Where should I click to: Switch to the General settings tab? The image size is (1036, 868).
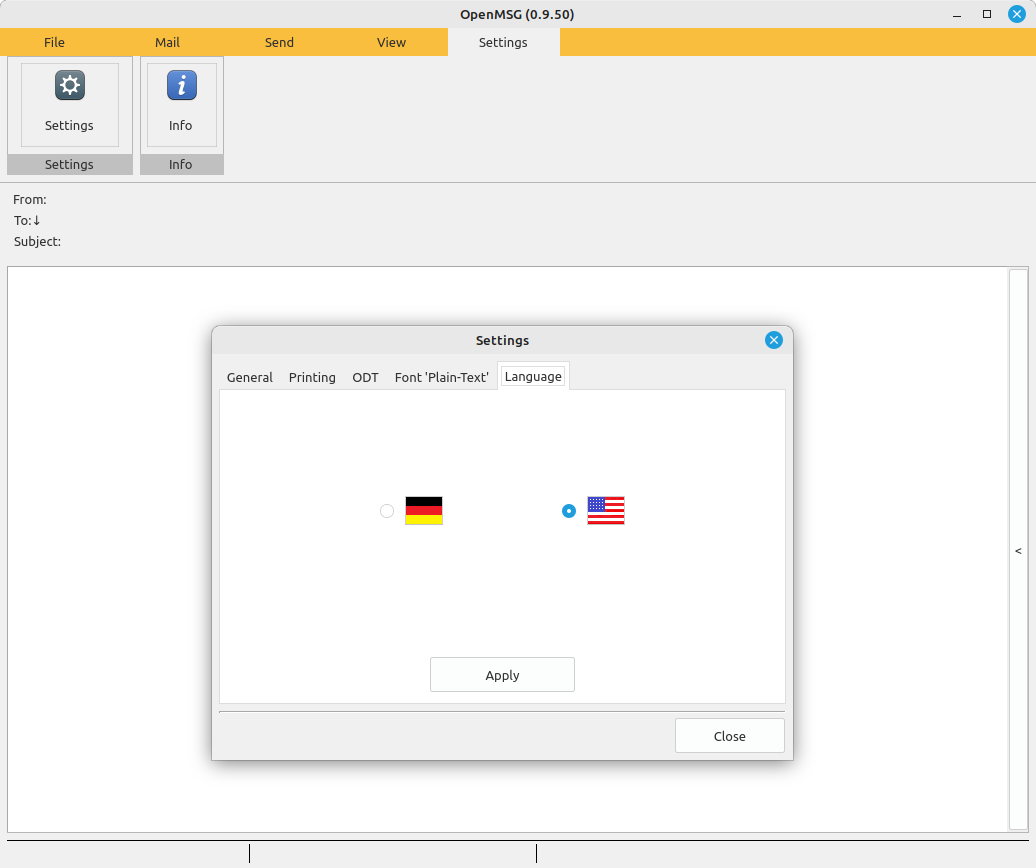point(250,377)
